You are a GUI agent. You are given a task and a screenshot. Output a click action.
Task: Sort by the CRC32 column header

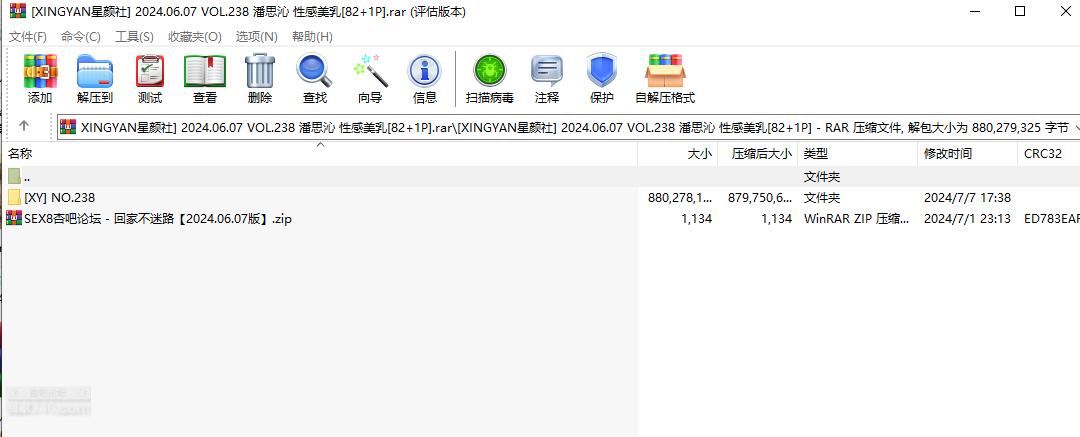tap(1048, 154)
